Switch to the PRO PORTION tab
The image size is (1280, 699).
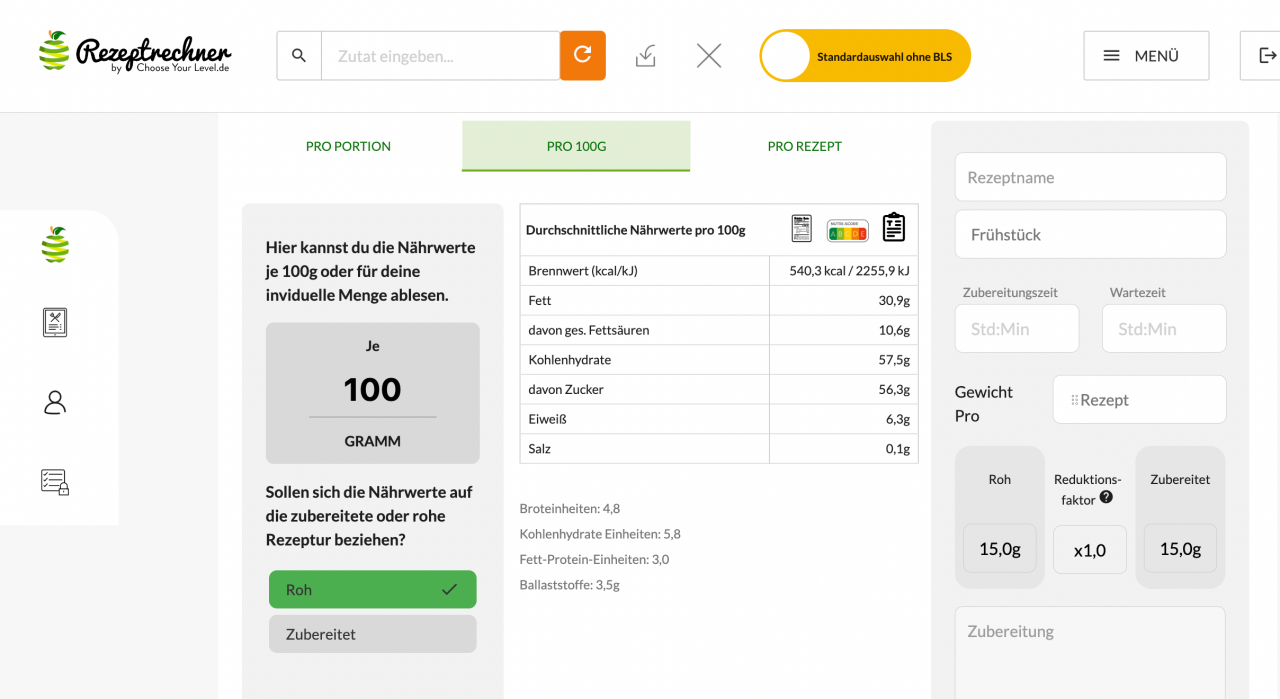click(348, 146)
